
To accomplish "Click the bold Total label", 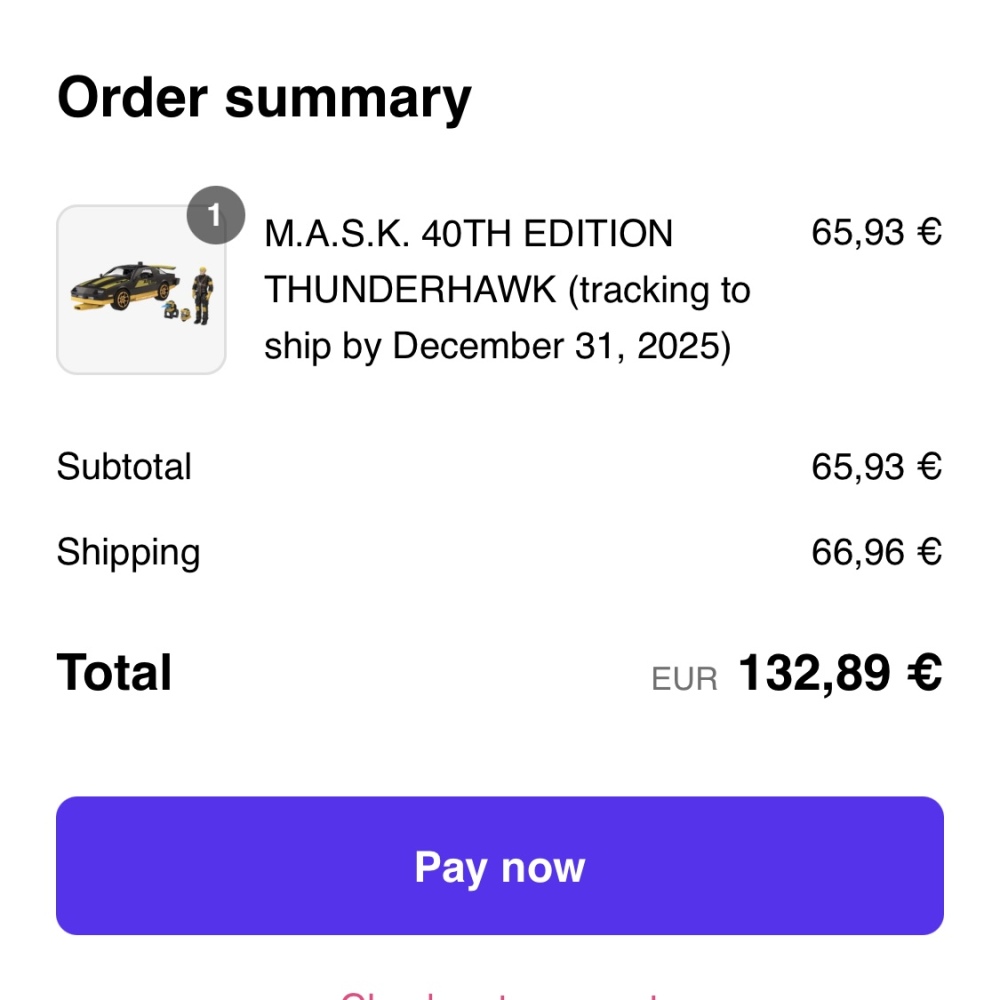I will click(x=114, y=672).
